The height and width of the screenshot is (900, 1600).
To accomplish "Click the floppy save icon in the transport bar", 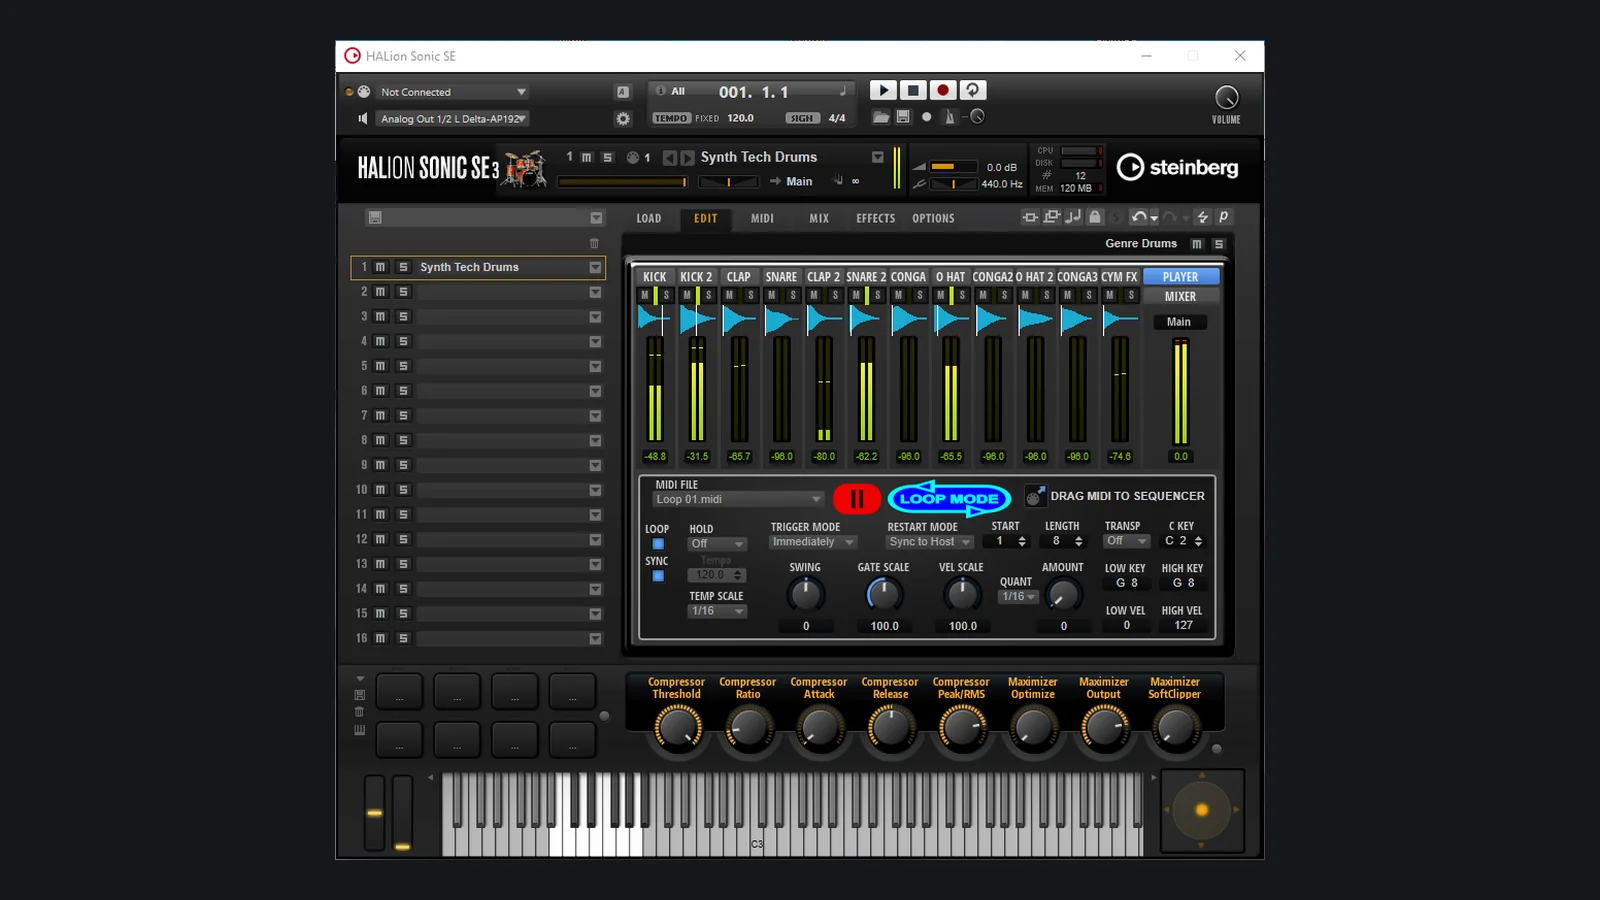I will click(x=903, y=117).
